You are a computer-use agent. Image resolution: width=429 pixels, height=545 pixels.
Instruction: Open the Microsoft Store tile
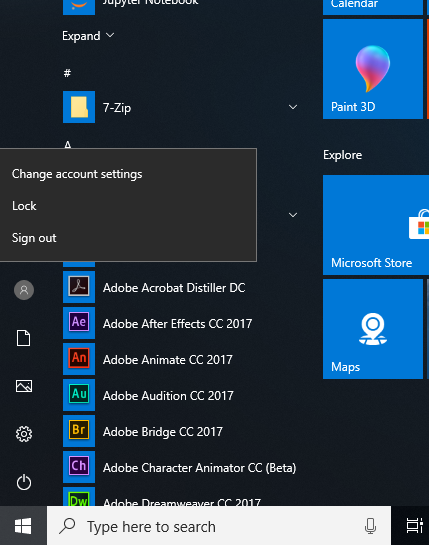(376, 225)
